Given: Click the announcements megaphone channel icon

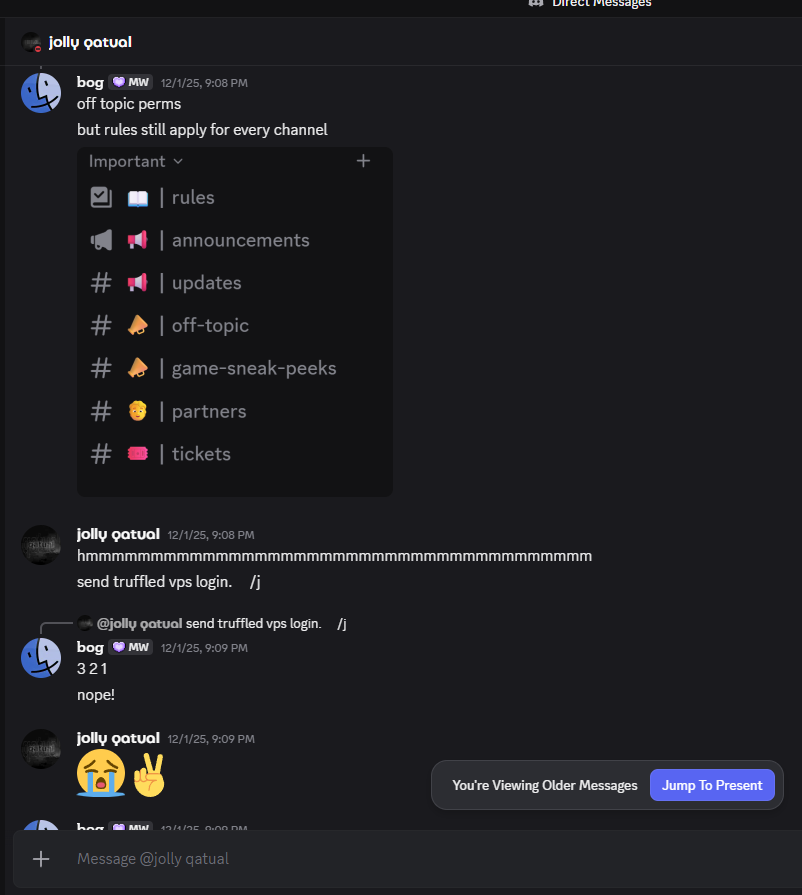Looking at the screenshot, I should [101, 240].
